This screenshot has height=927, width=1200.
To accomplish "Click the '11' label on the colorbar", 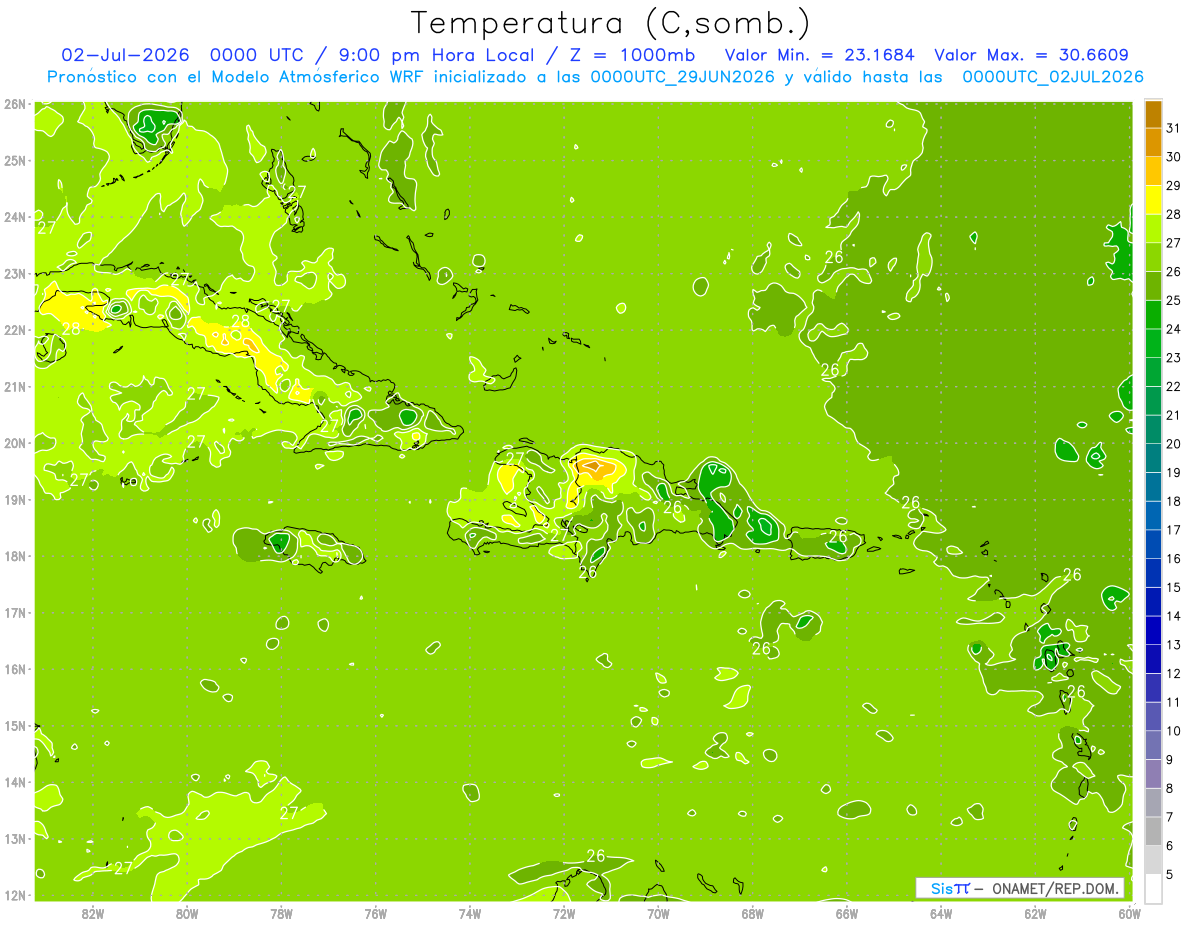I will click(1173, 702).
